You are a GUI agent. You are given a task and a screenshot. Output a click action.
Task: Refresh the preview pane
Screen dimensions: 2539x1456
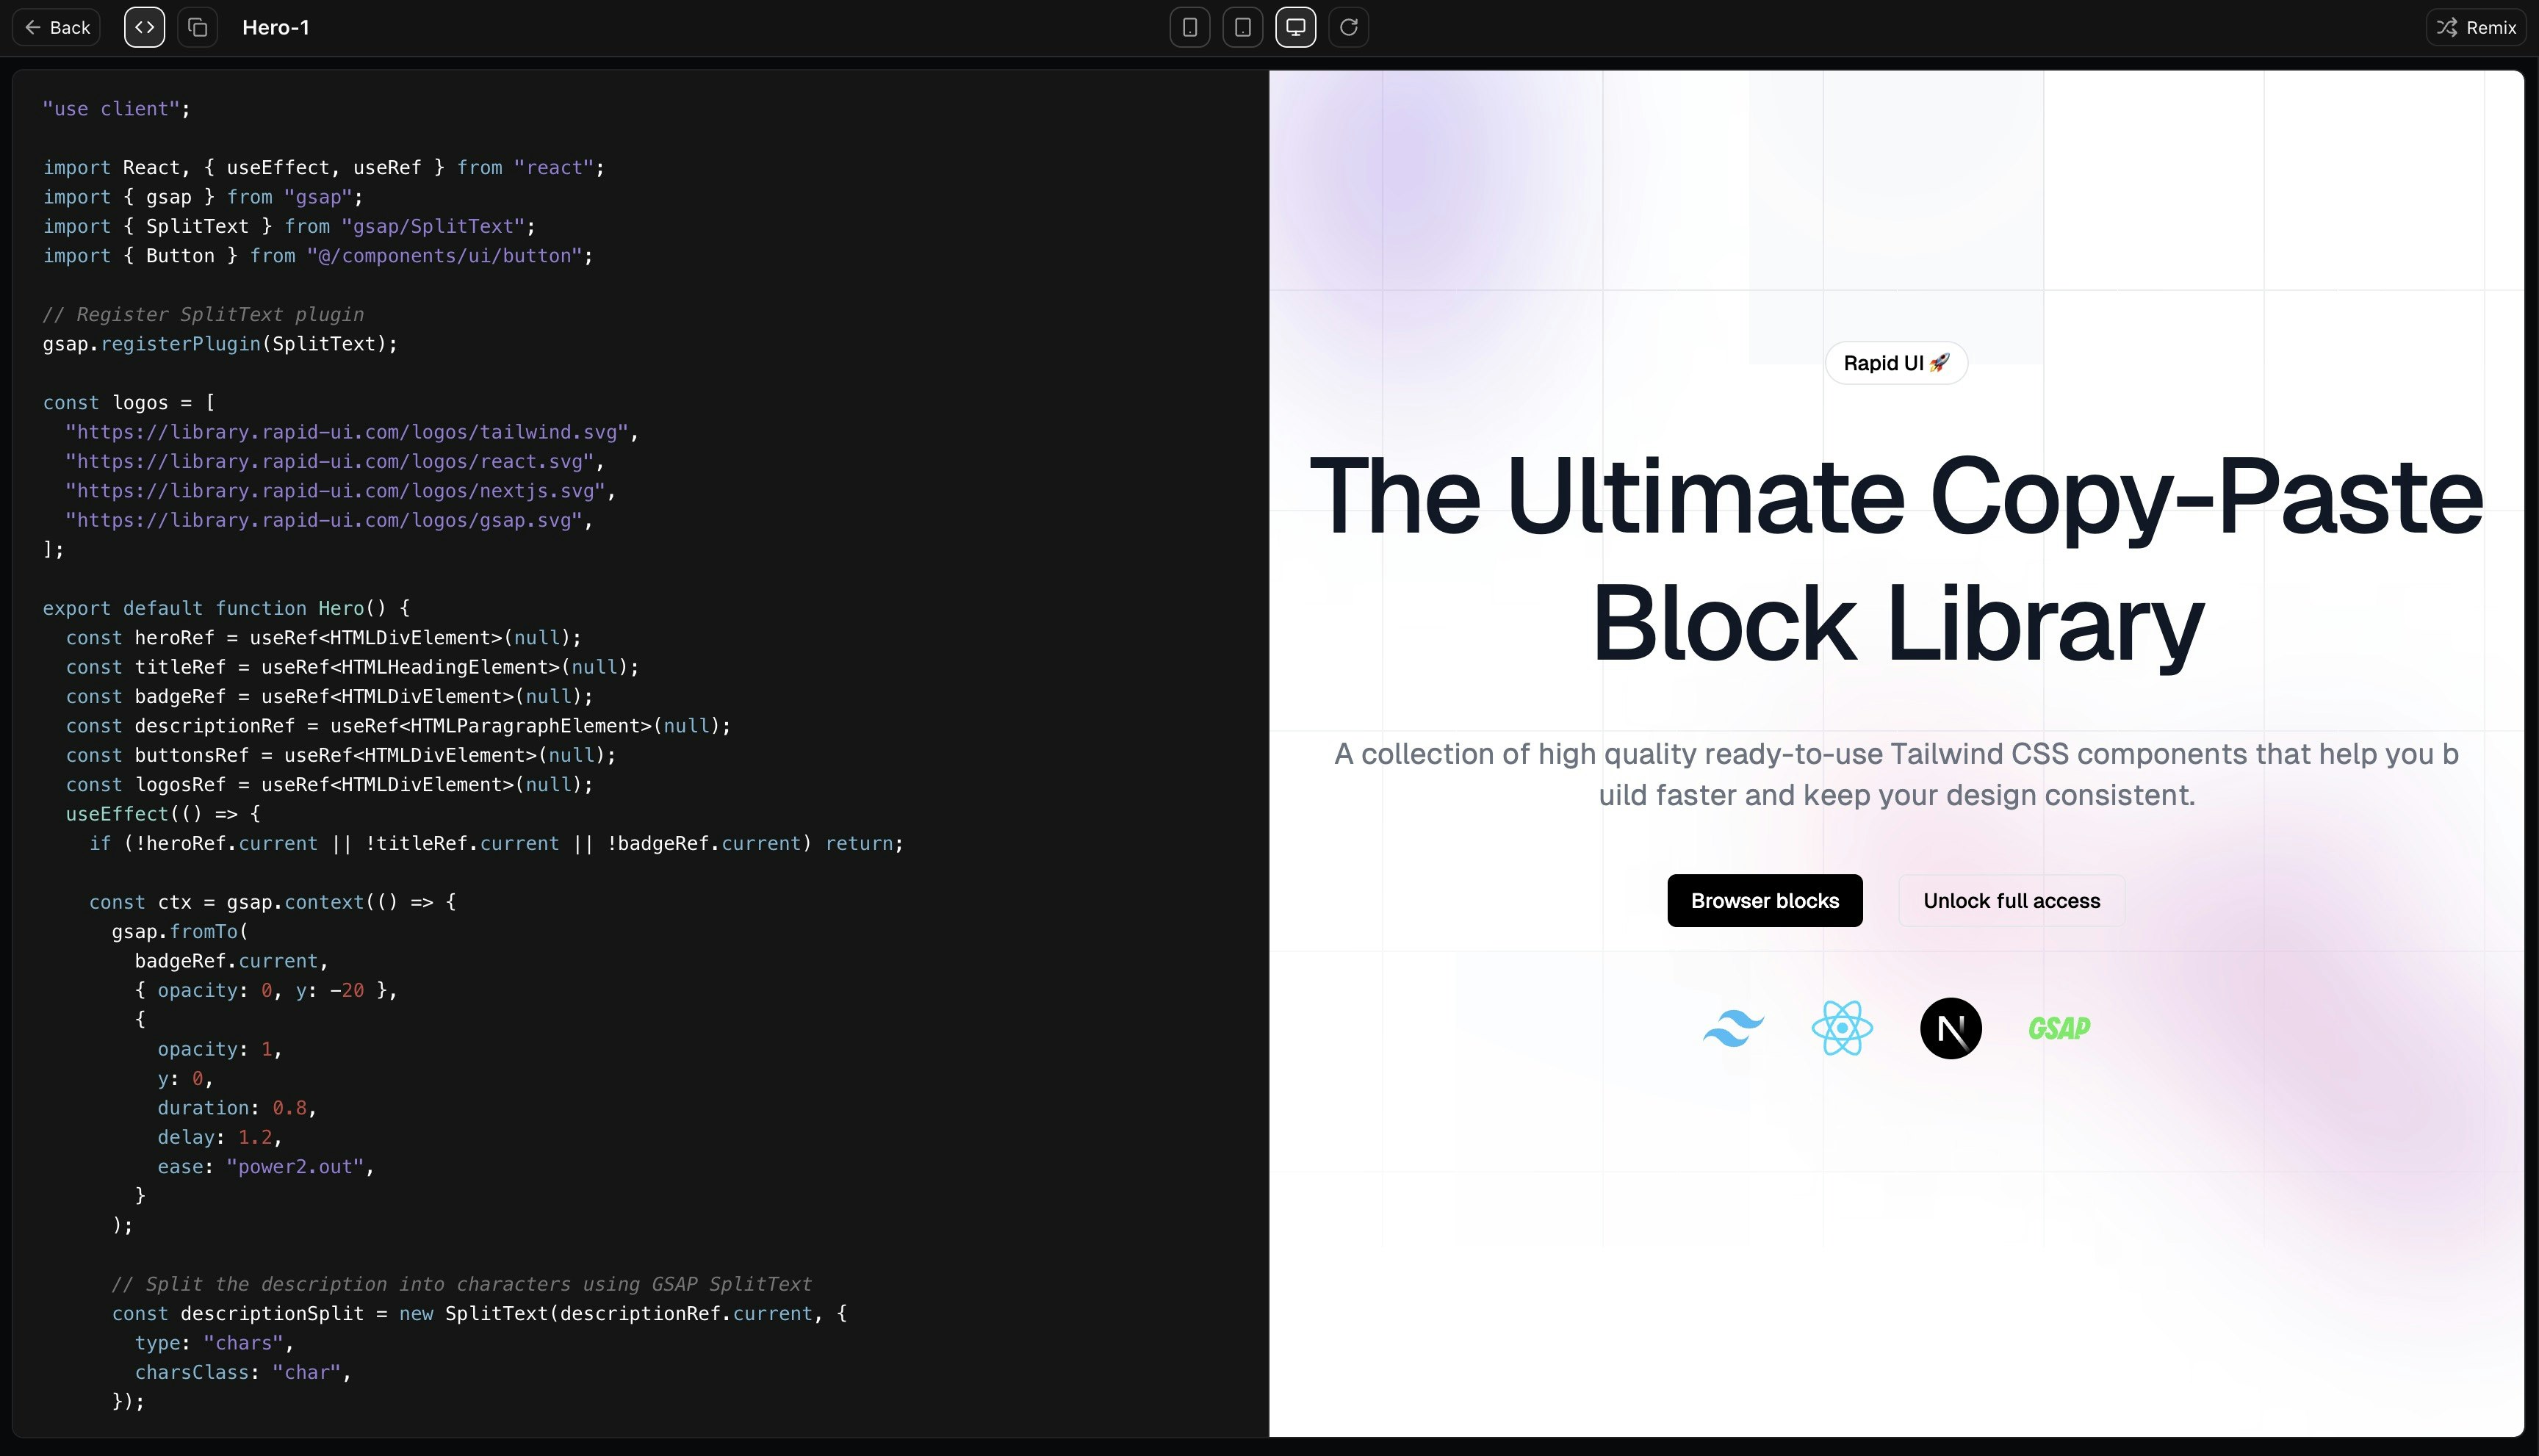1348,27
